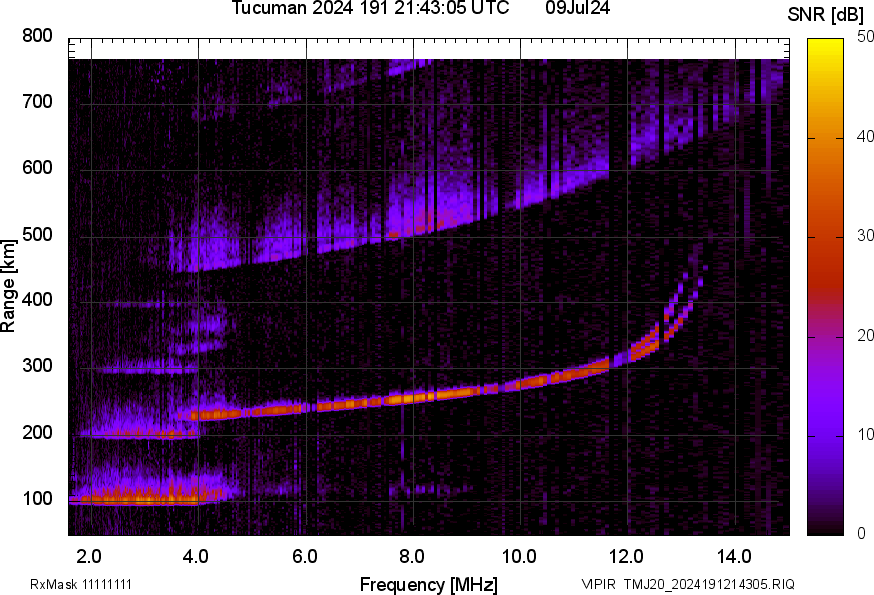Click the frequency tick label '2.0'

click(89, 557)
